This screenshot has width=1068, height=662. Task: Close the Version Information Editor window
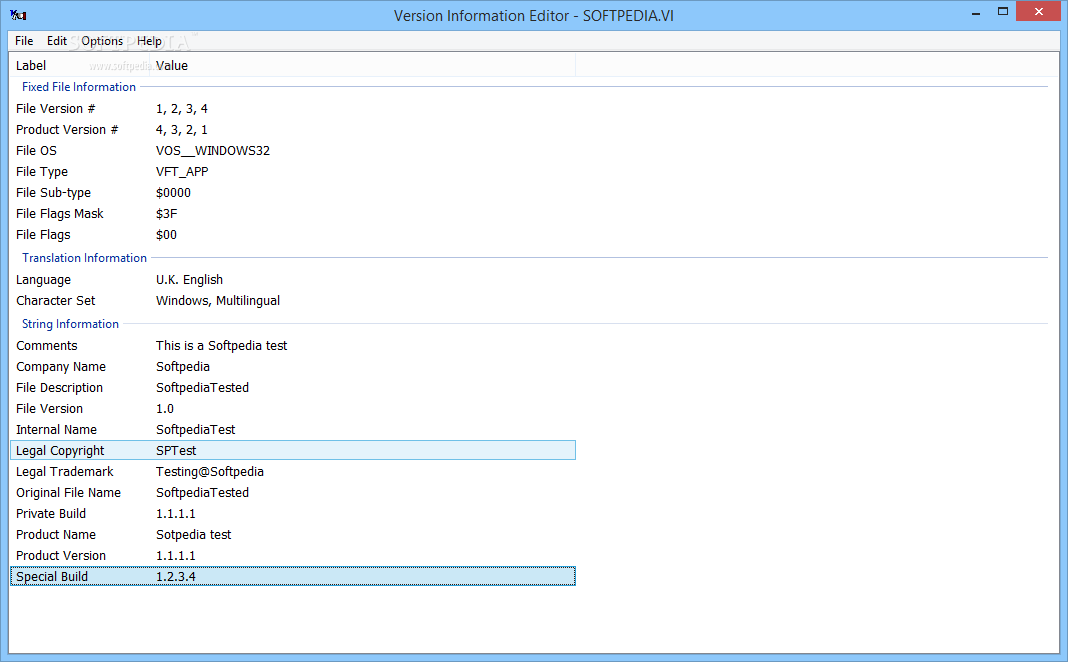[1039, 12]
